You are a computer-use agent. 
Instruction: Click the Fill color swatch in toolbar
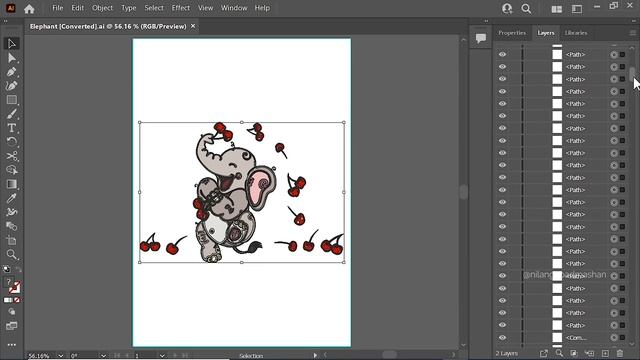(9, 282)
